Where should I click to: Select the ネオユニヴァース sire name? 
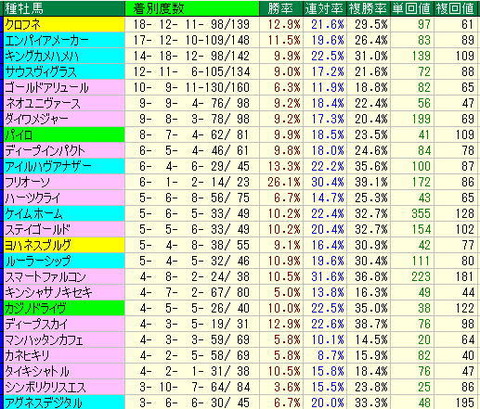pos(64,103)
